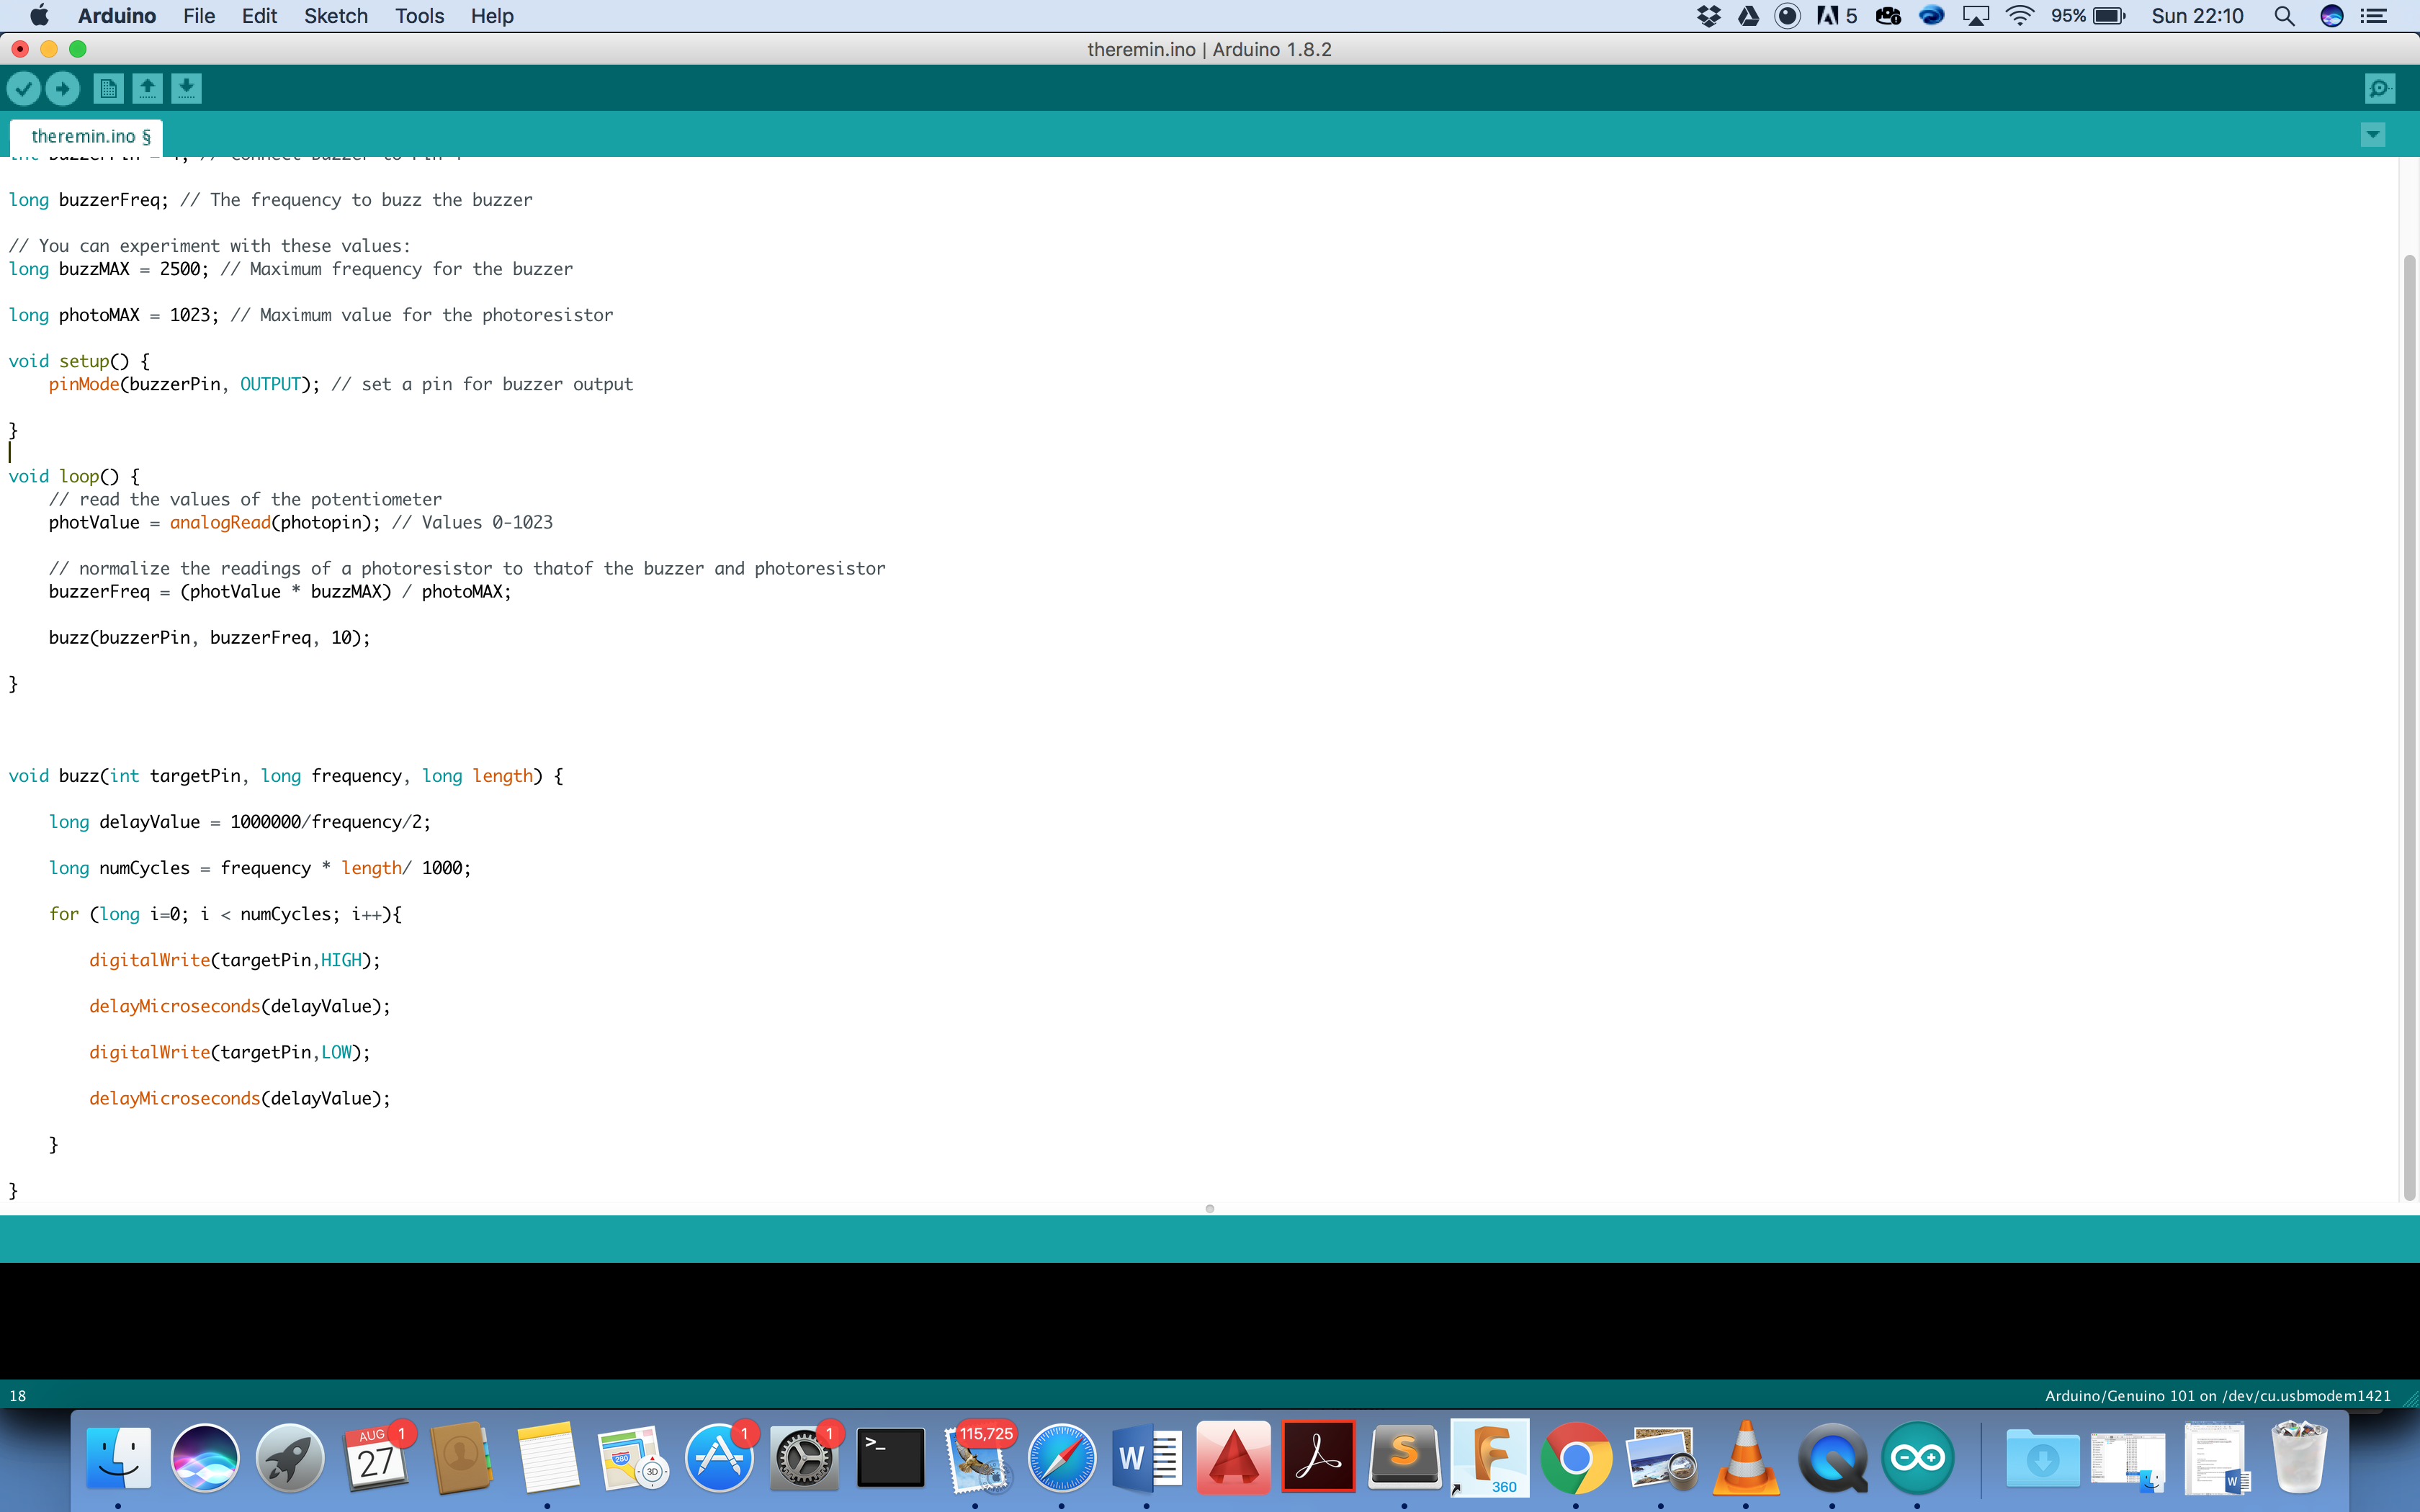This screenshot has width=2420, height=1512.
Task: Click 'long photoMAX = 1023;' line
Action: click(311, 315)
